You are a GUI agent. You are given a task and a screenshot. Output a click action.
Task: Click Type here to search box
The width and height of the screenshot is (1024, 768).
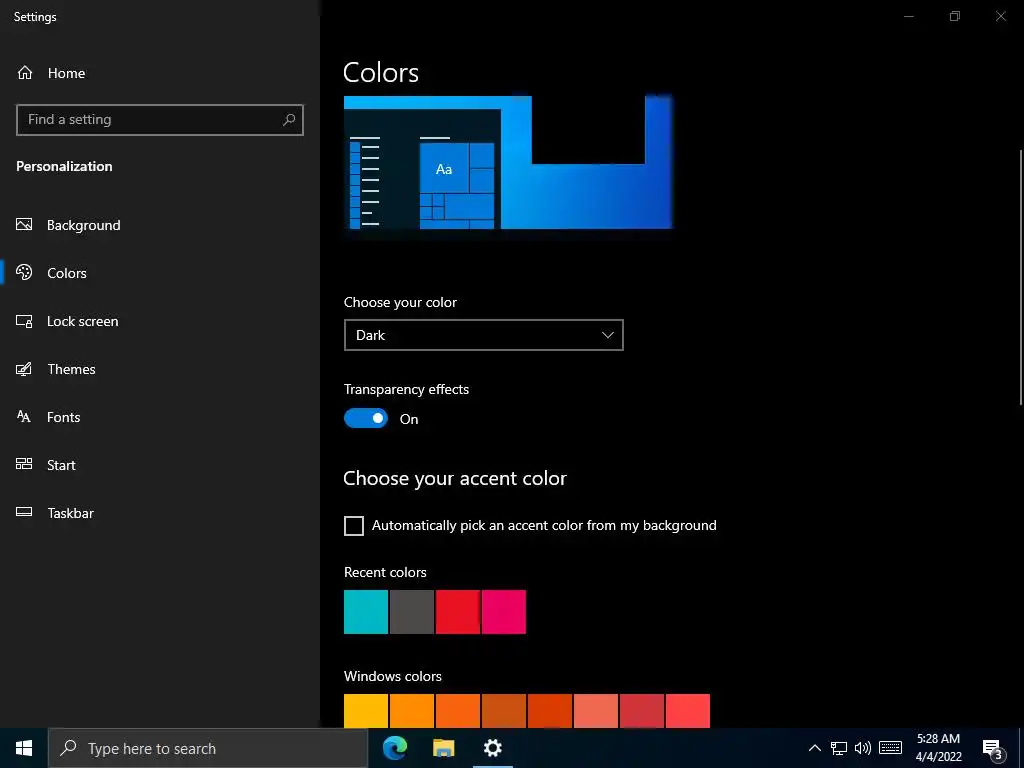coord(208,748)
